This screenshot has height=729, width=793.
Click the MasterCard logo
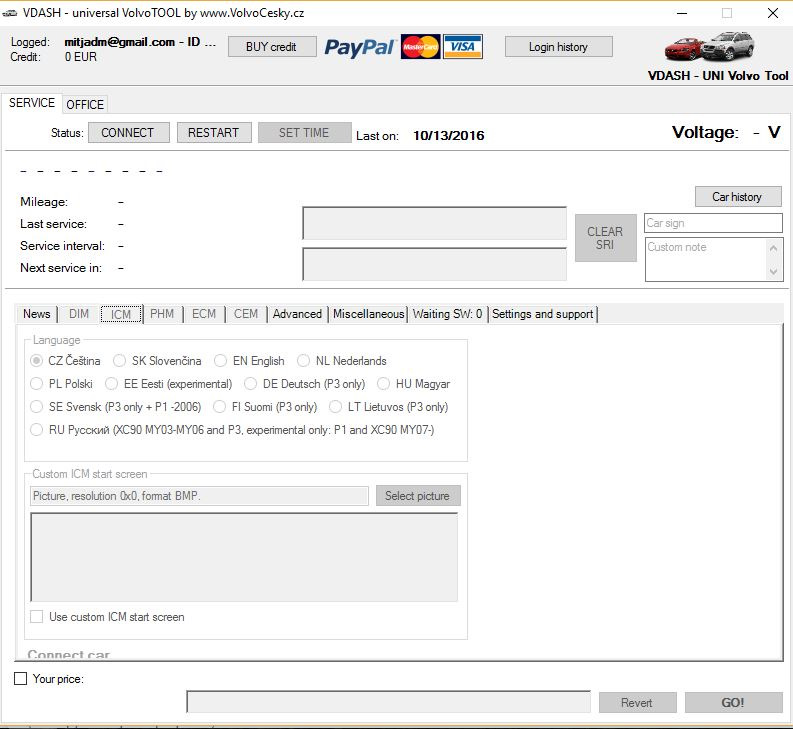point(420,47)
